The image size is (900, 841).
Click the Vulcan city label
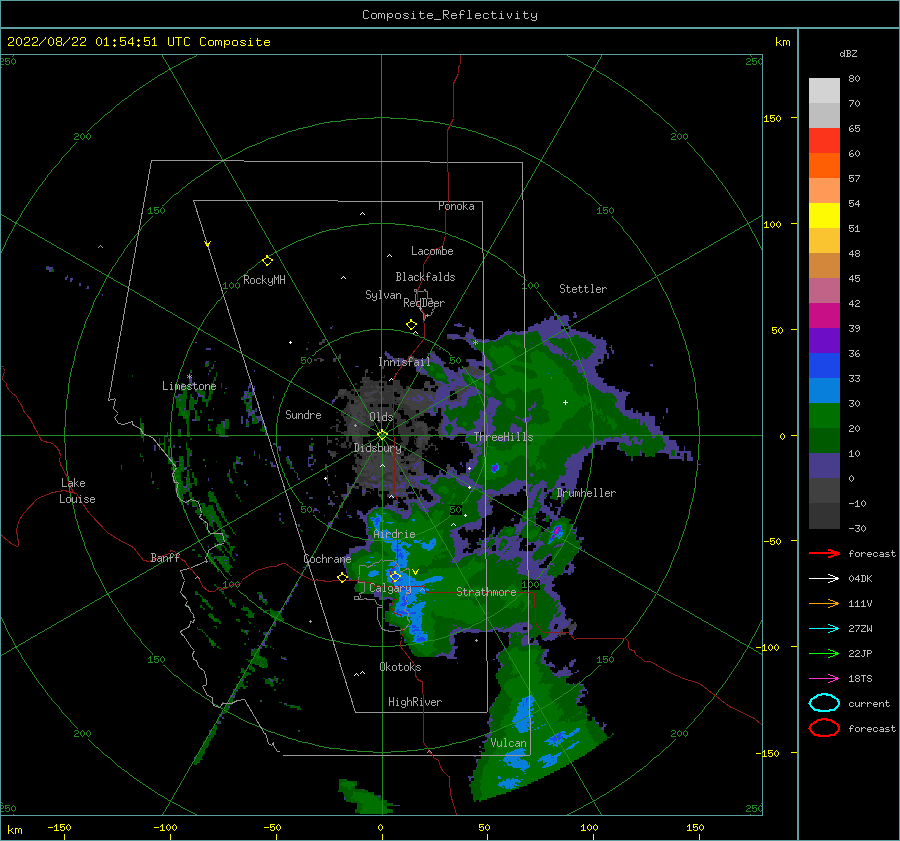point(509,743)
